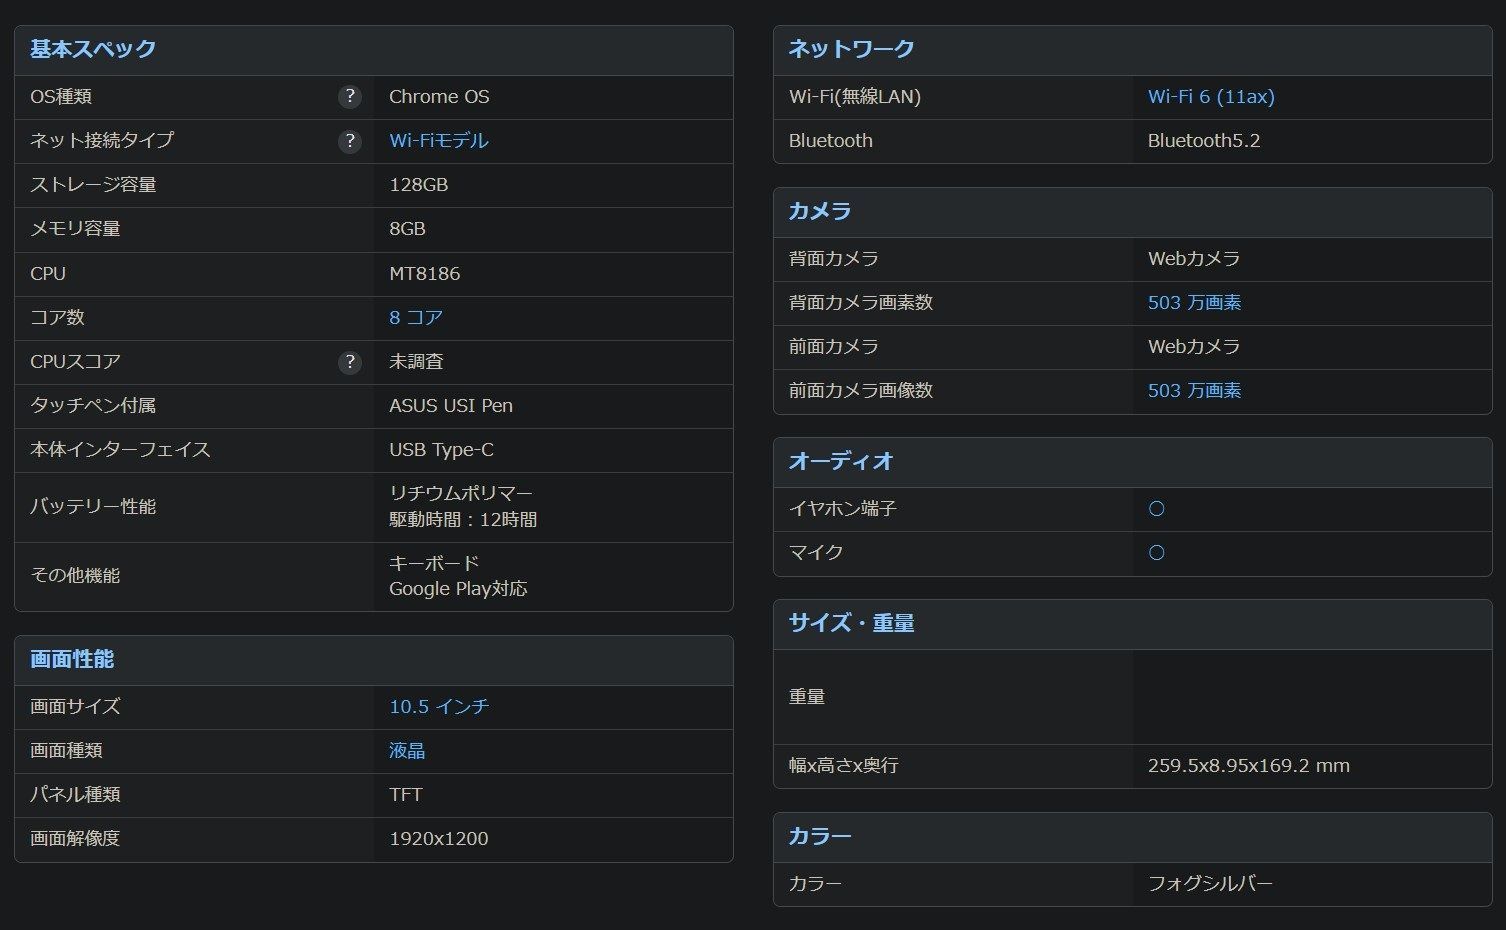
Task: Click the 503 万画素 link for 背面カメラ画素数
Action: [x=1194, y=303]
